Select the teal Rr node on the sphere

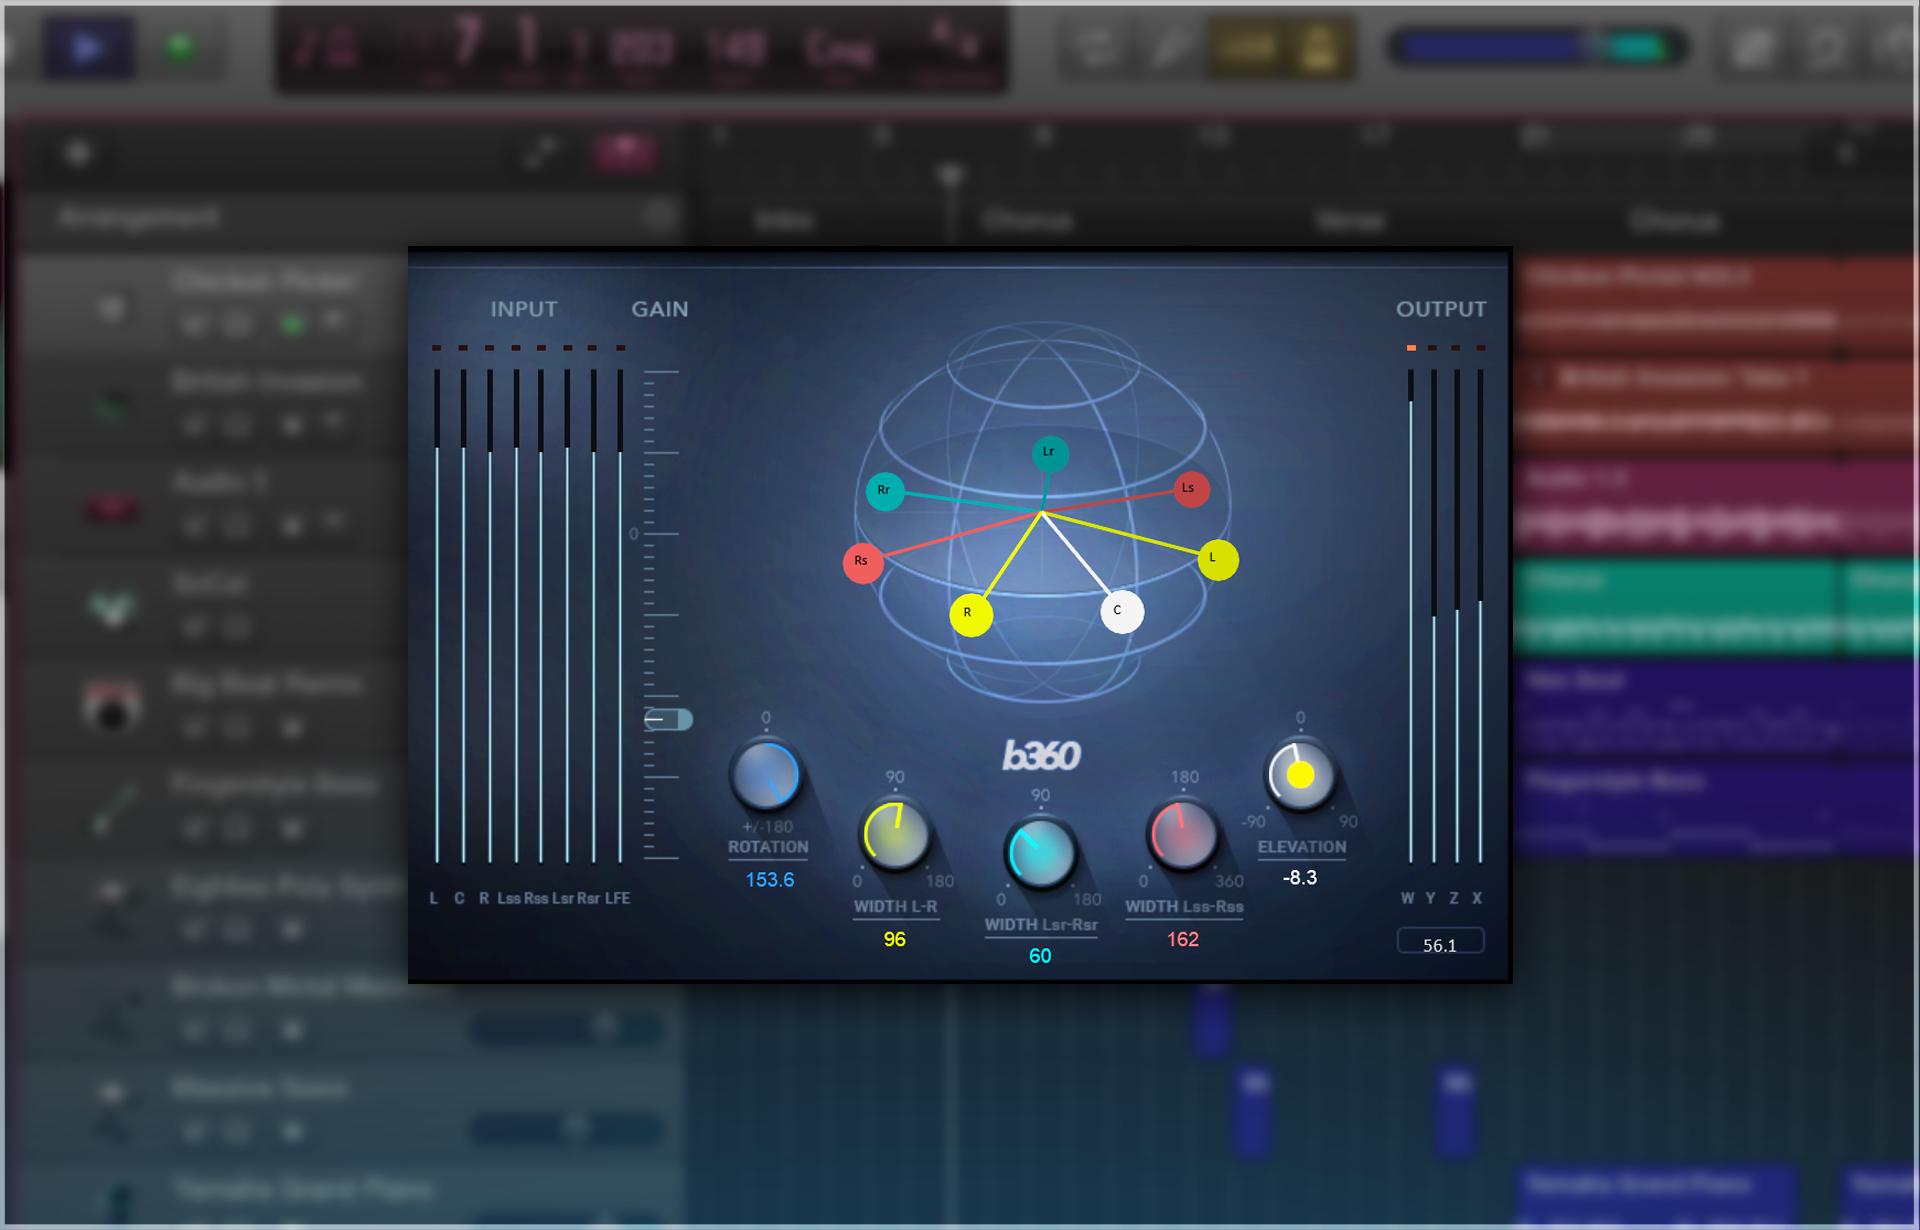click(x=885, y=491)
